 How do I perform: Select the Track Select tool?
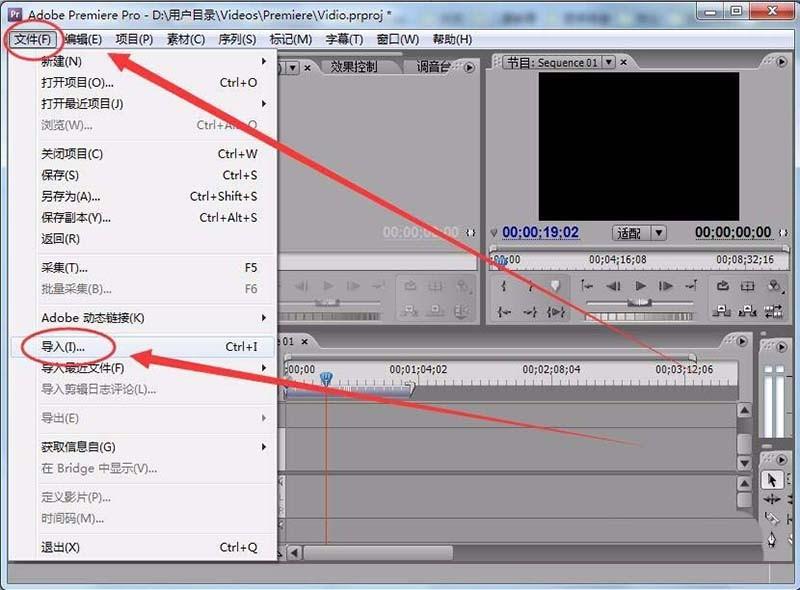[x=772, y=499]
